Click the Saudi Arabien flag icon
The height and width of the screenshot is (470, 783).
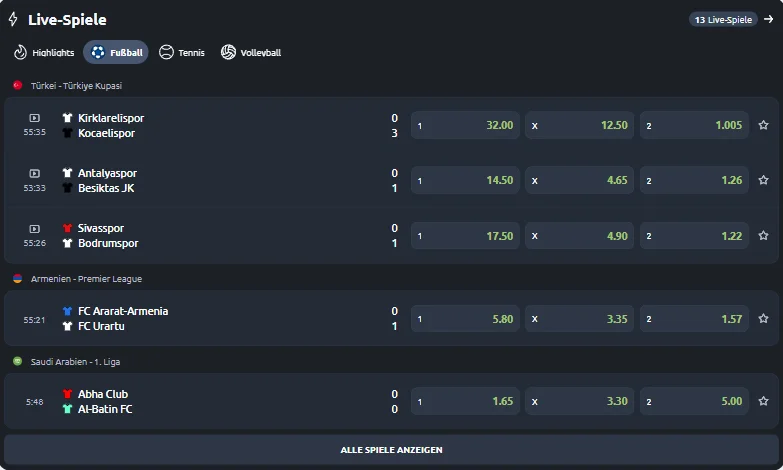17,361
